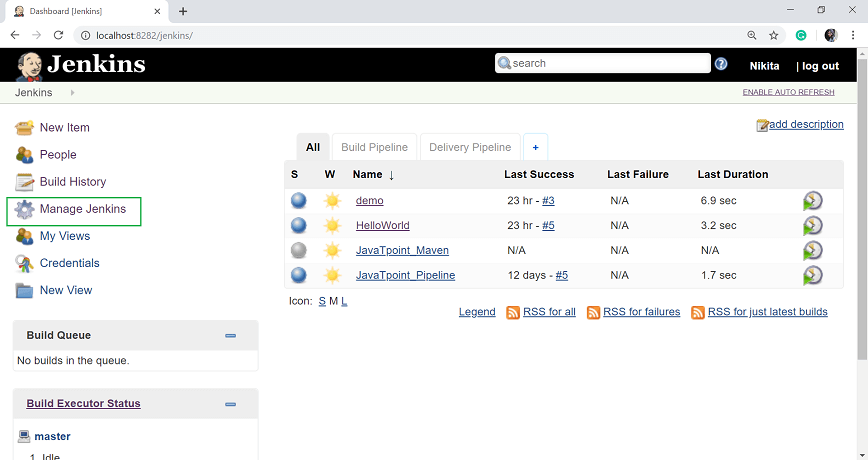This screenshot has width=868, height=460.
Task: Open the Grammarly extension icon
Action: pos(801,35)
